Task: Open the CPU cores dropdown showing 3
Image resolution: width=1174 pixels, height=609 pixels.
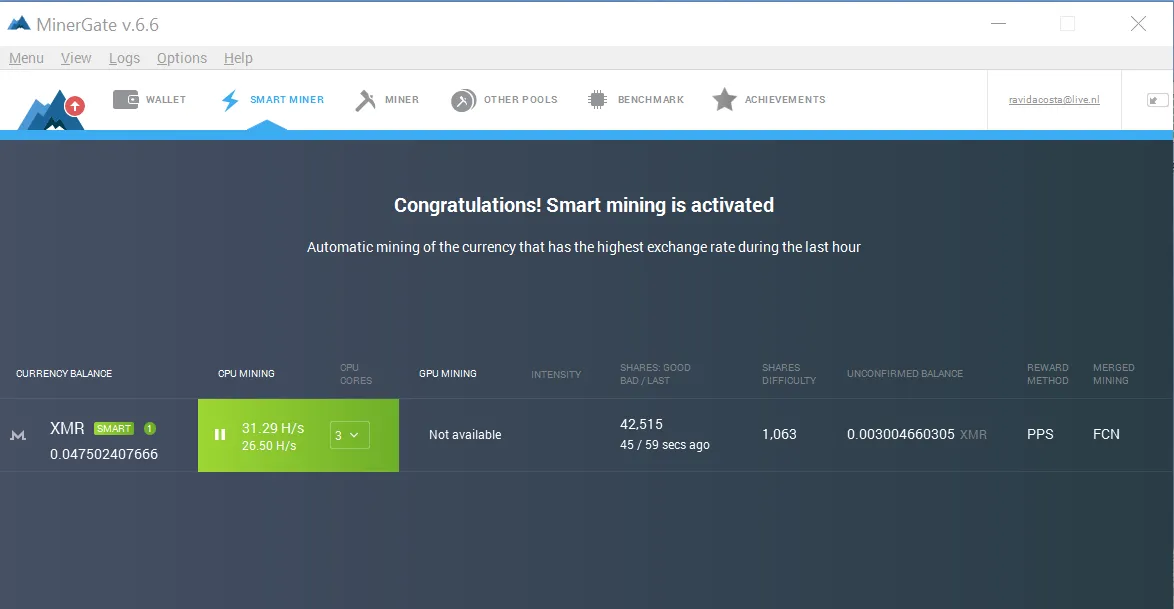Action: tap(350, 435)
